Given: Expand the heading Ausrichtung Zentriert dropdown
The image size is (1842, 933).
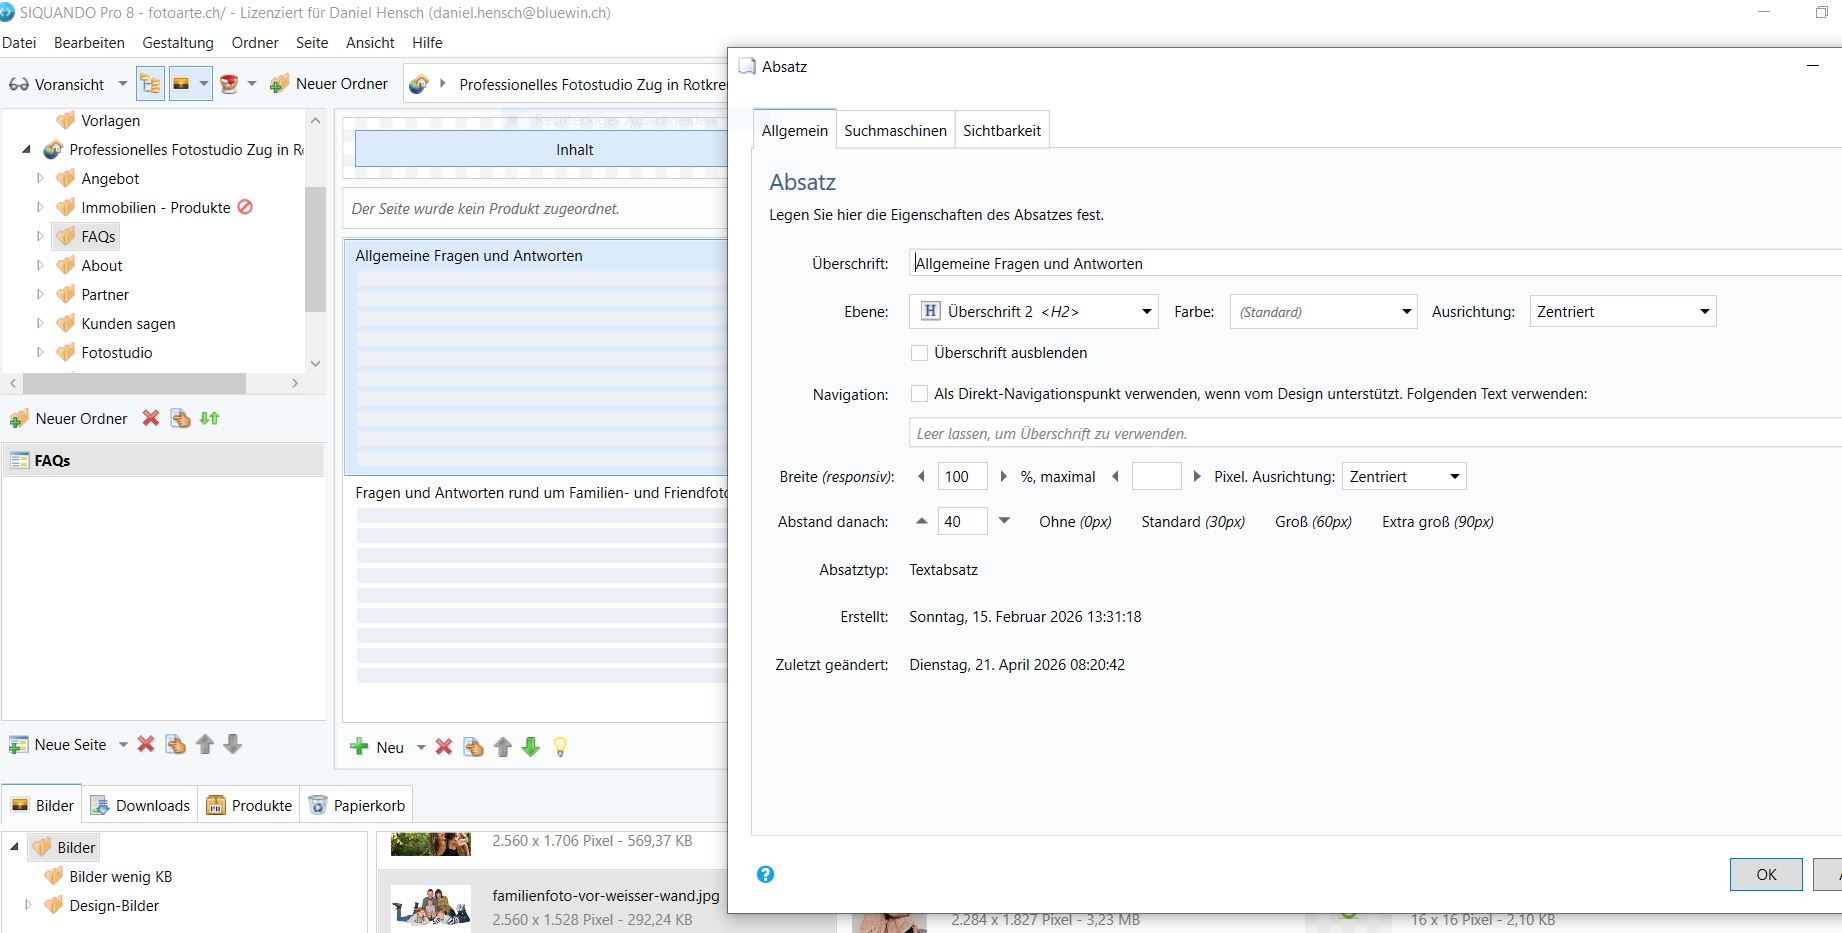Looking at the screenshot, I should pos(1622,312).
